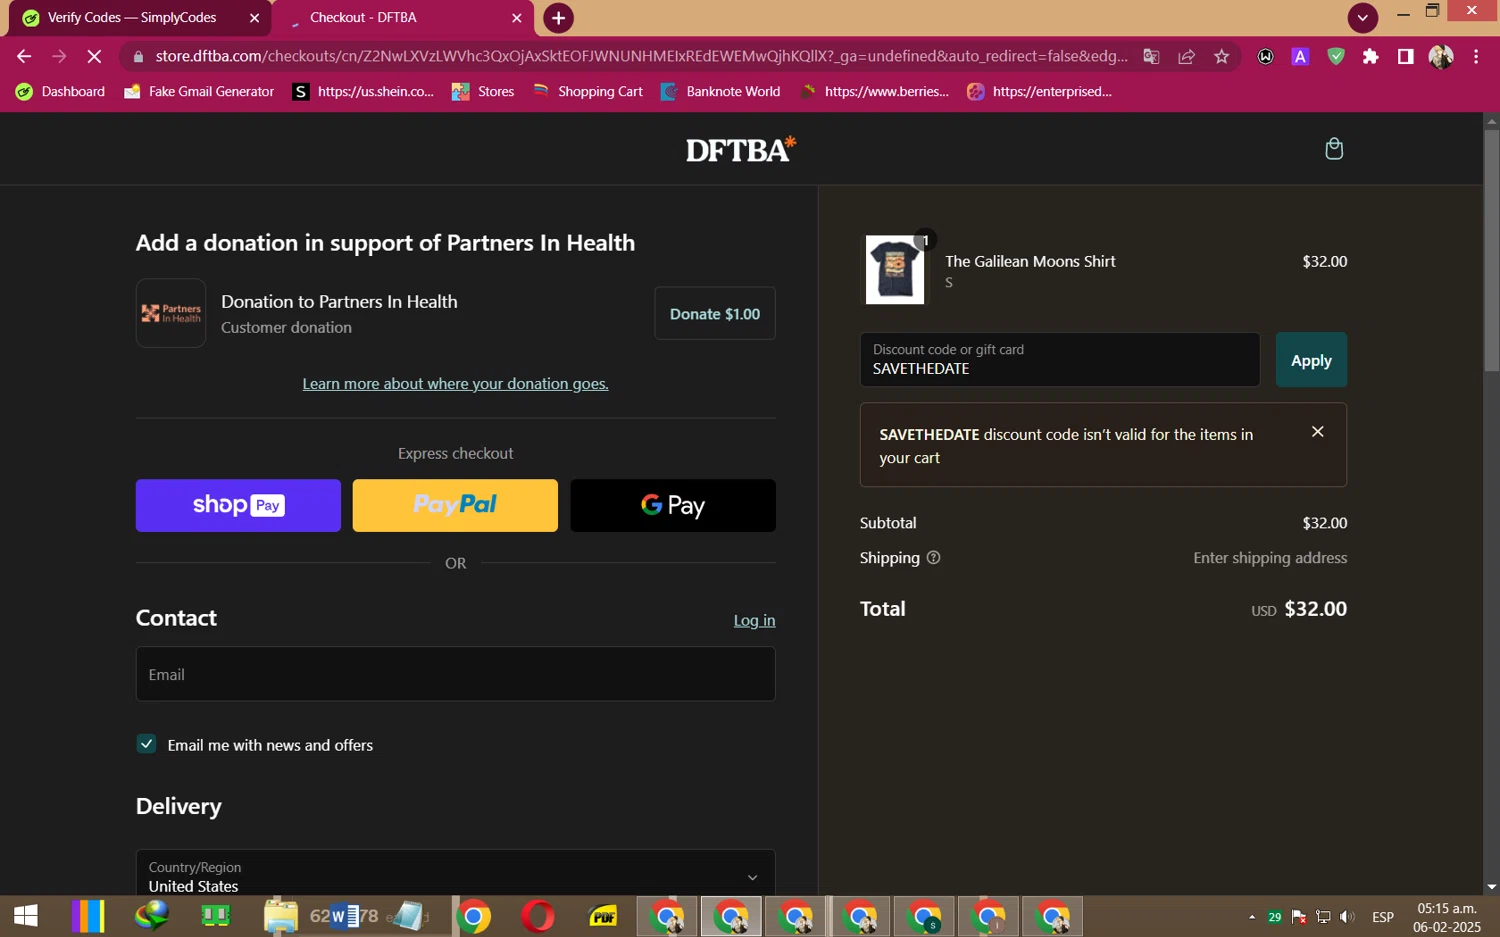Close the Checkout - DFTBA tab
Screen dimensions: 1500x937
click(x=517, y=18)
